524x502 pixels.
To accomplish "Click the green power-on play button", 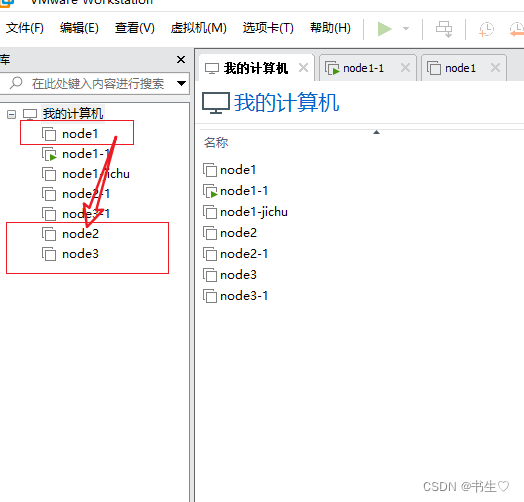I will pos(384,29).
